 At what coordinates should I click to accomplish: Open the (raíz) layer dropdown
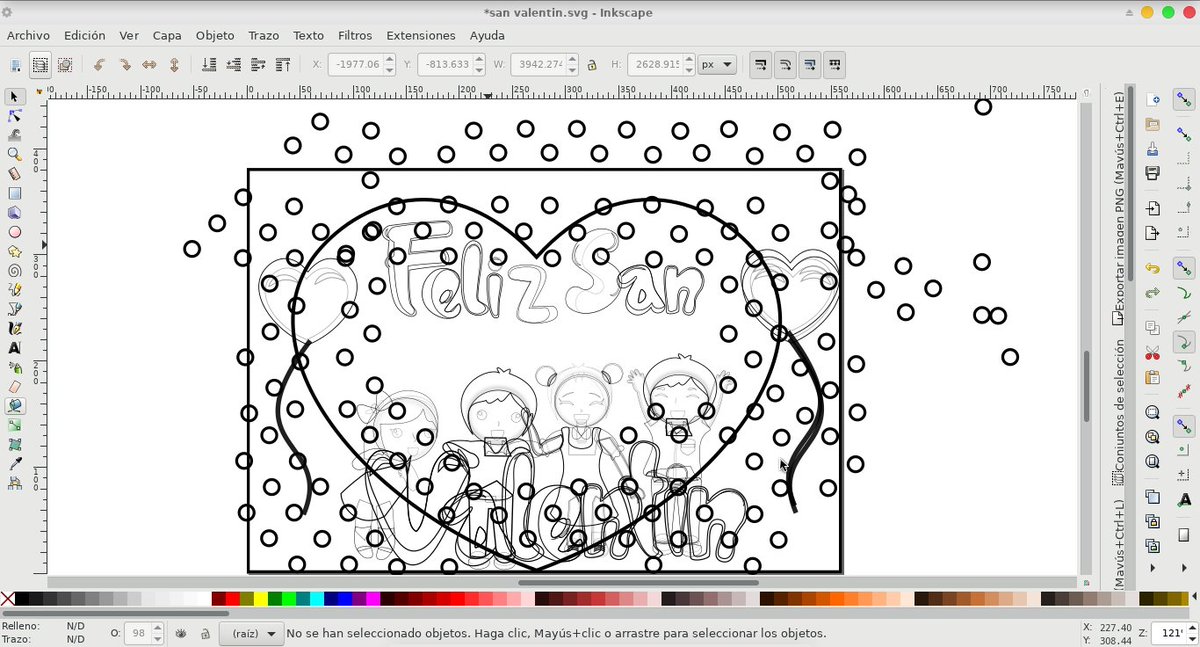click(x=252, y=633)
